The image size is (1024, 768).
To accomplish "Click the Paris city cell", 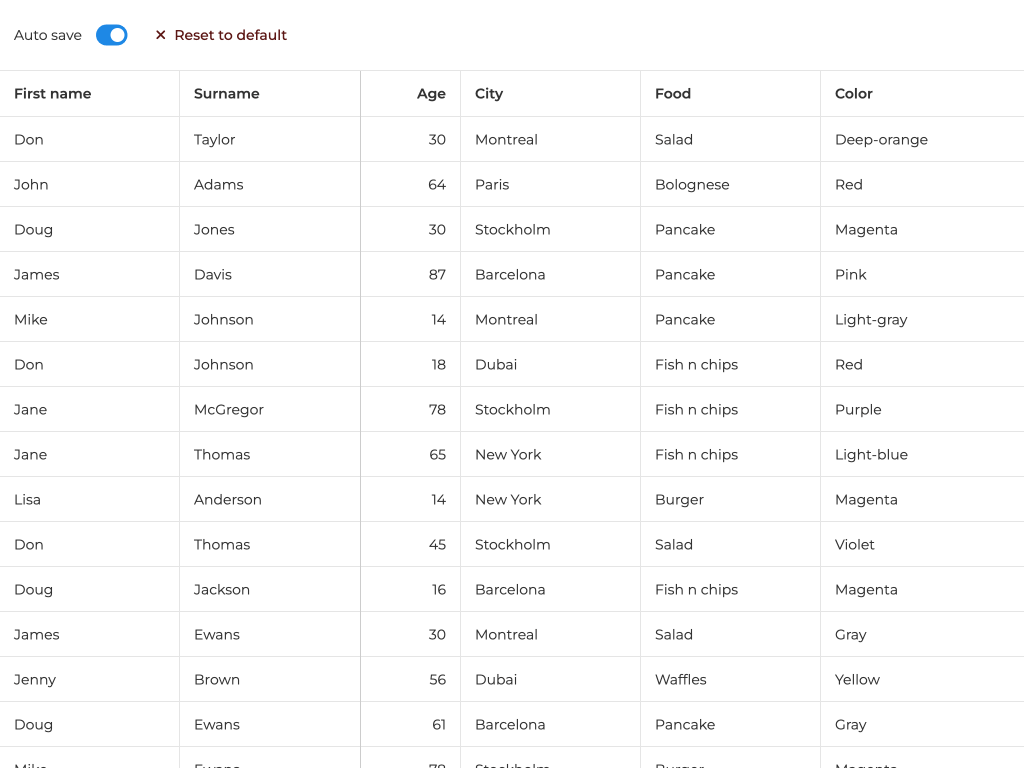I will point(492,185).
